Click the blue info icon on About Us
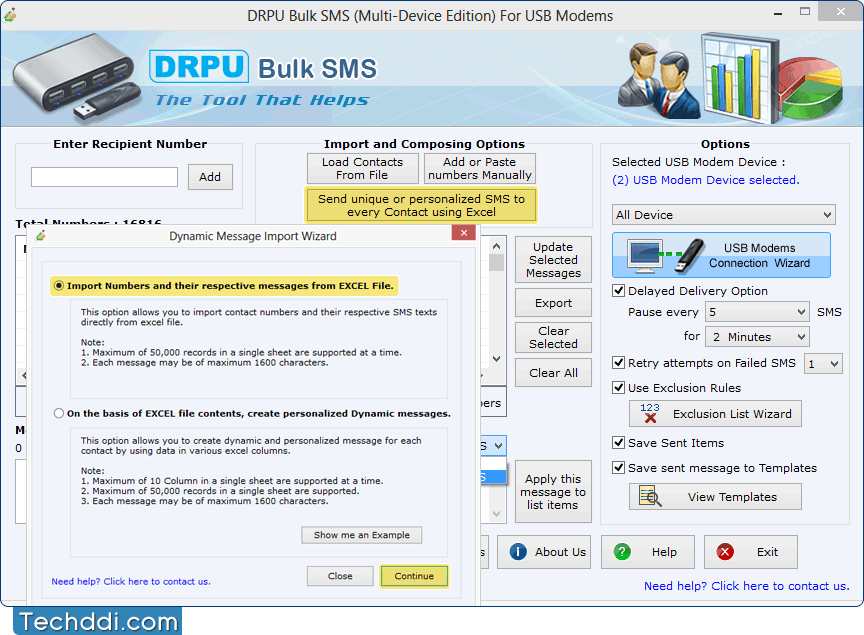The height and width of the screenshot is (635, 864). pos(518,552)
